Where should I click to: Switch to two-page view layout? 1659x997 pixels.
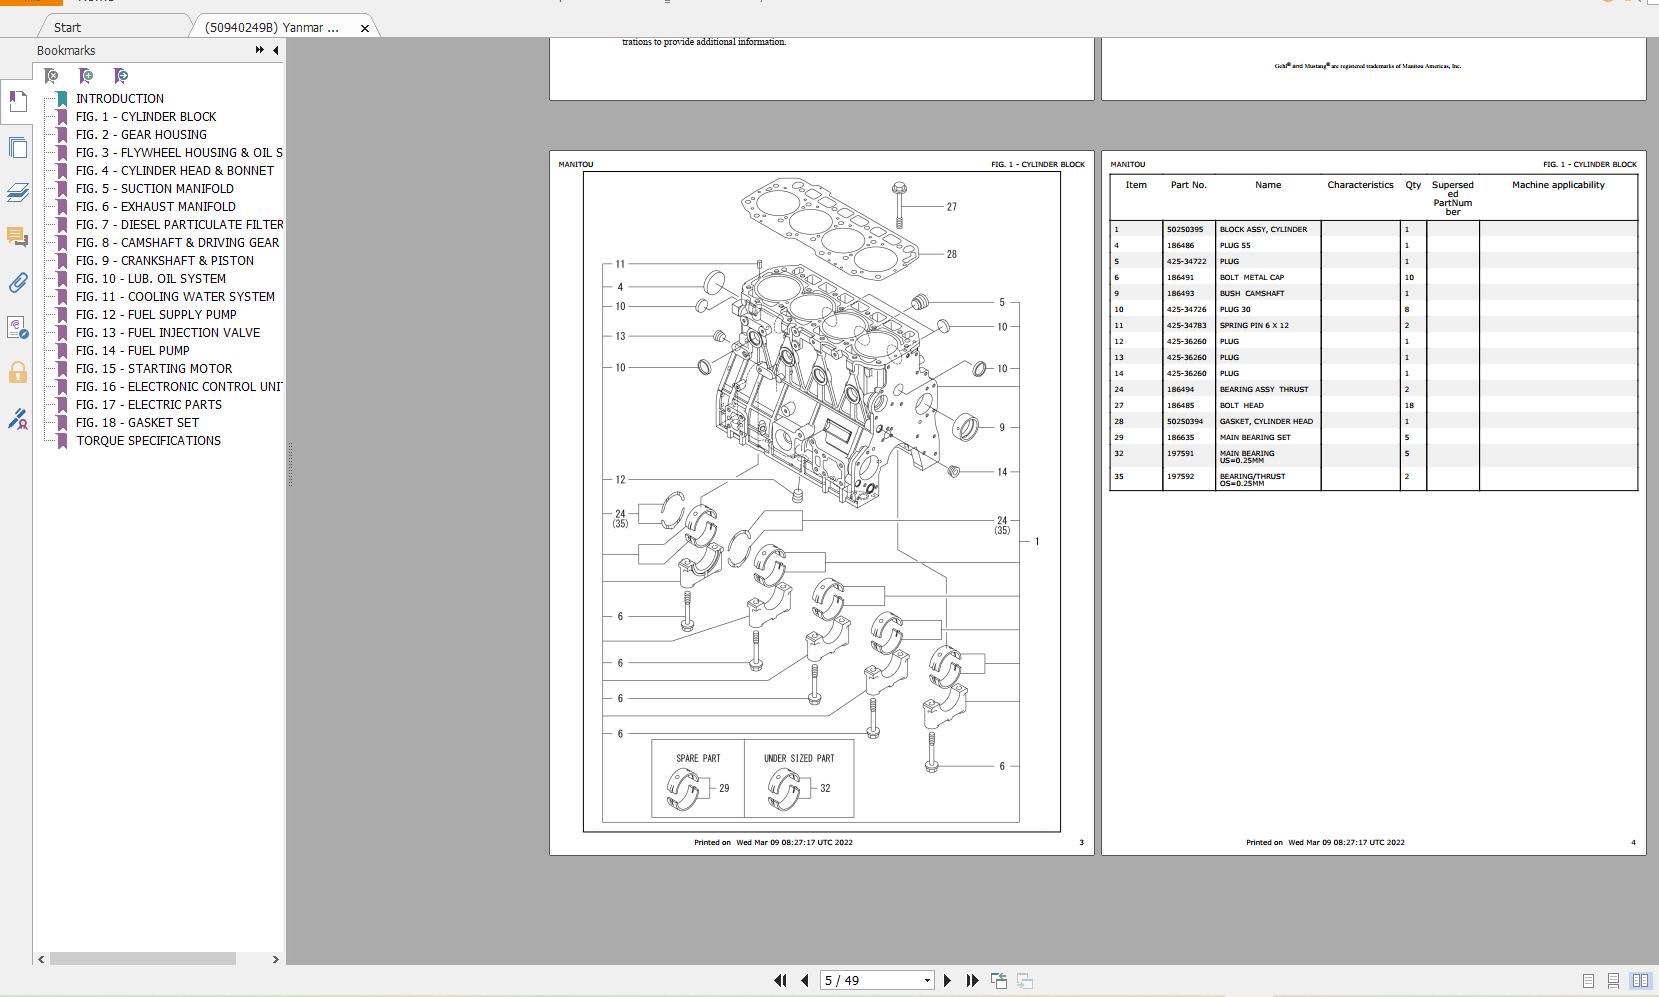(x=1640, y=981)
